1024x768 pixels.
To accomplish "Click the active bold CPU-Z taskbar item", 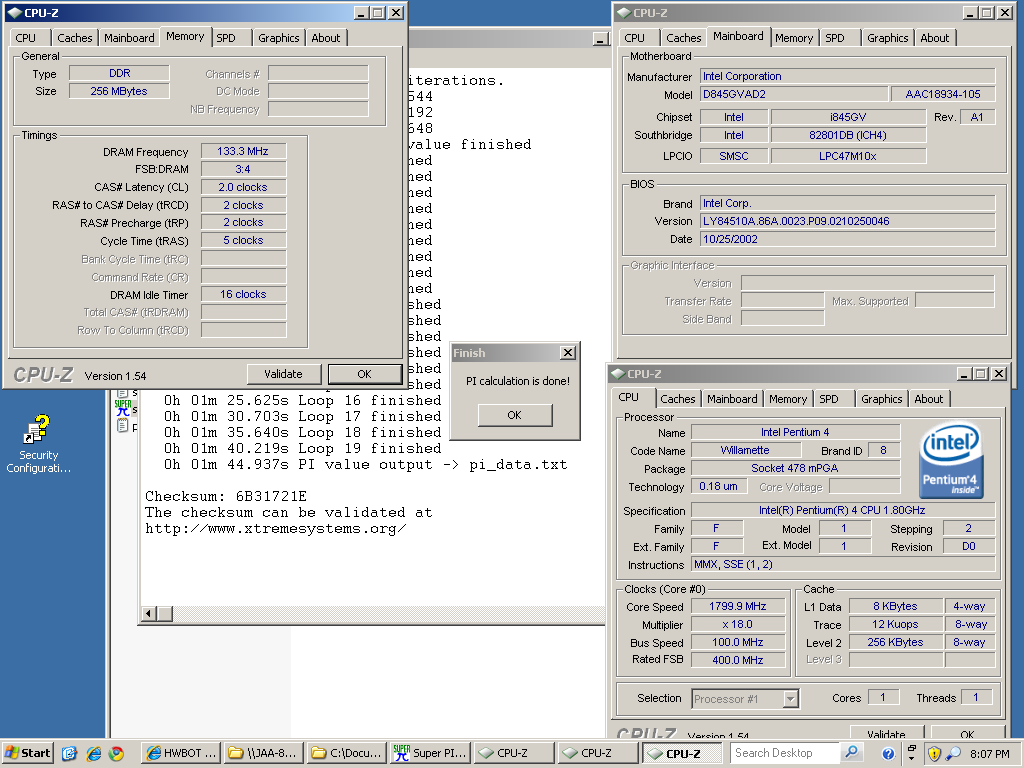I will point(682,753).
